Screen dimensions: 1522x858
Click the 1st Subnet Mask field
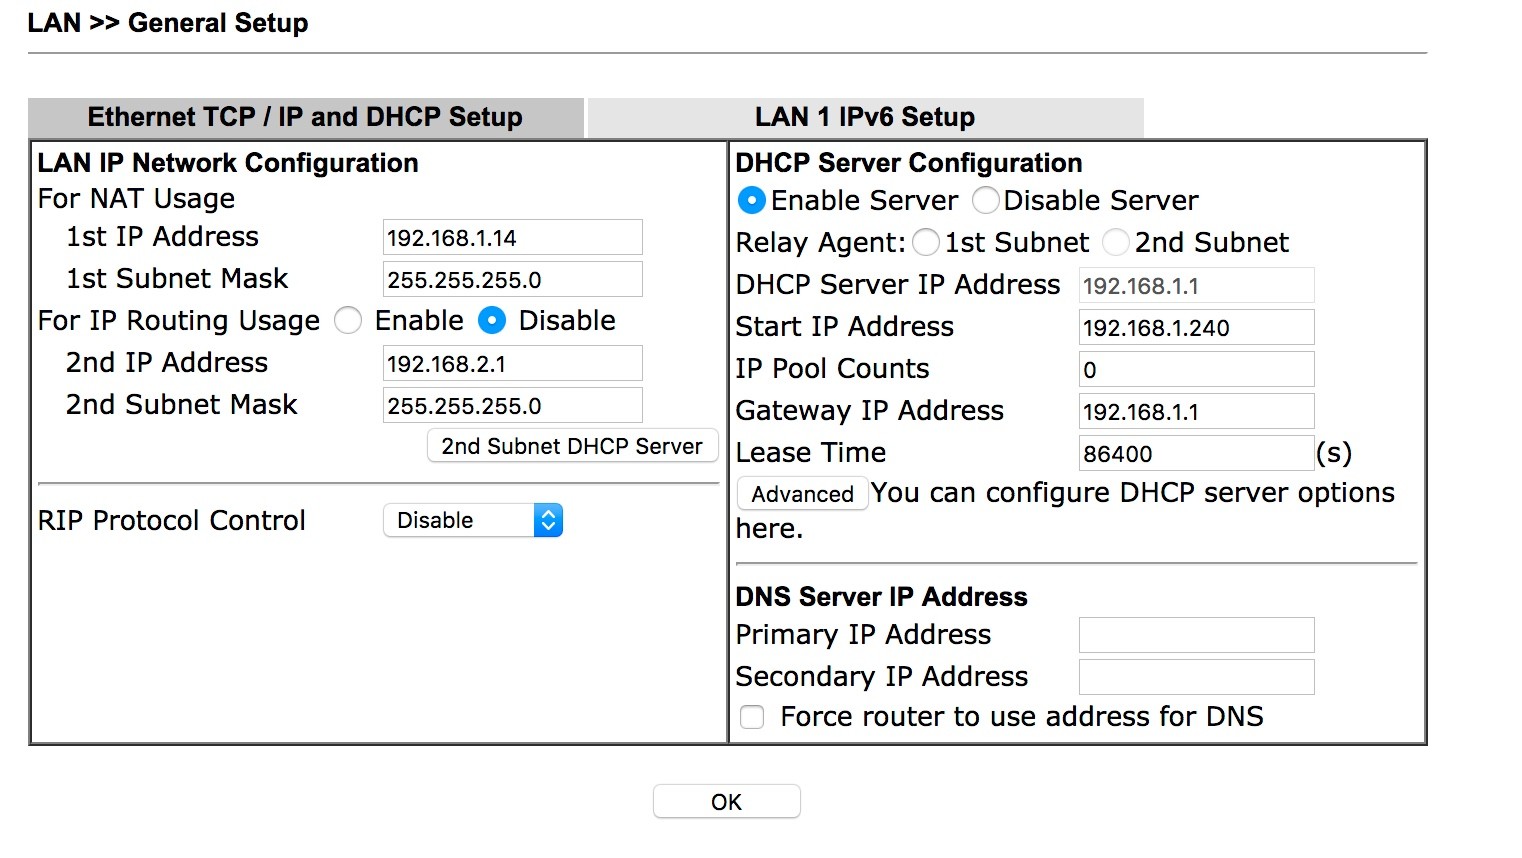coord(512,280)
